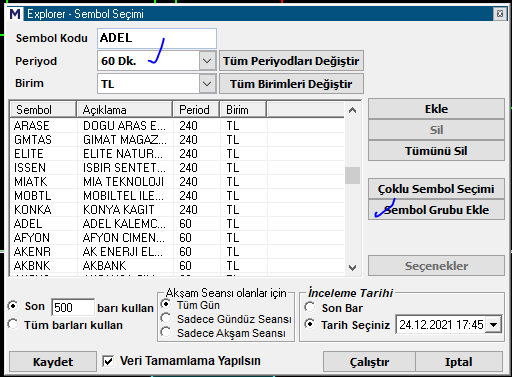Expand the Tarih Seçiniz date picker arrow

493,325
